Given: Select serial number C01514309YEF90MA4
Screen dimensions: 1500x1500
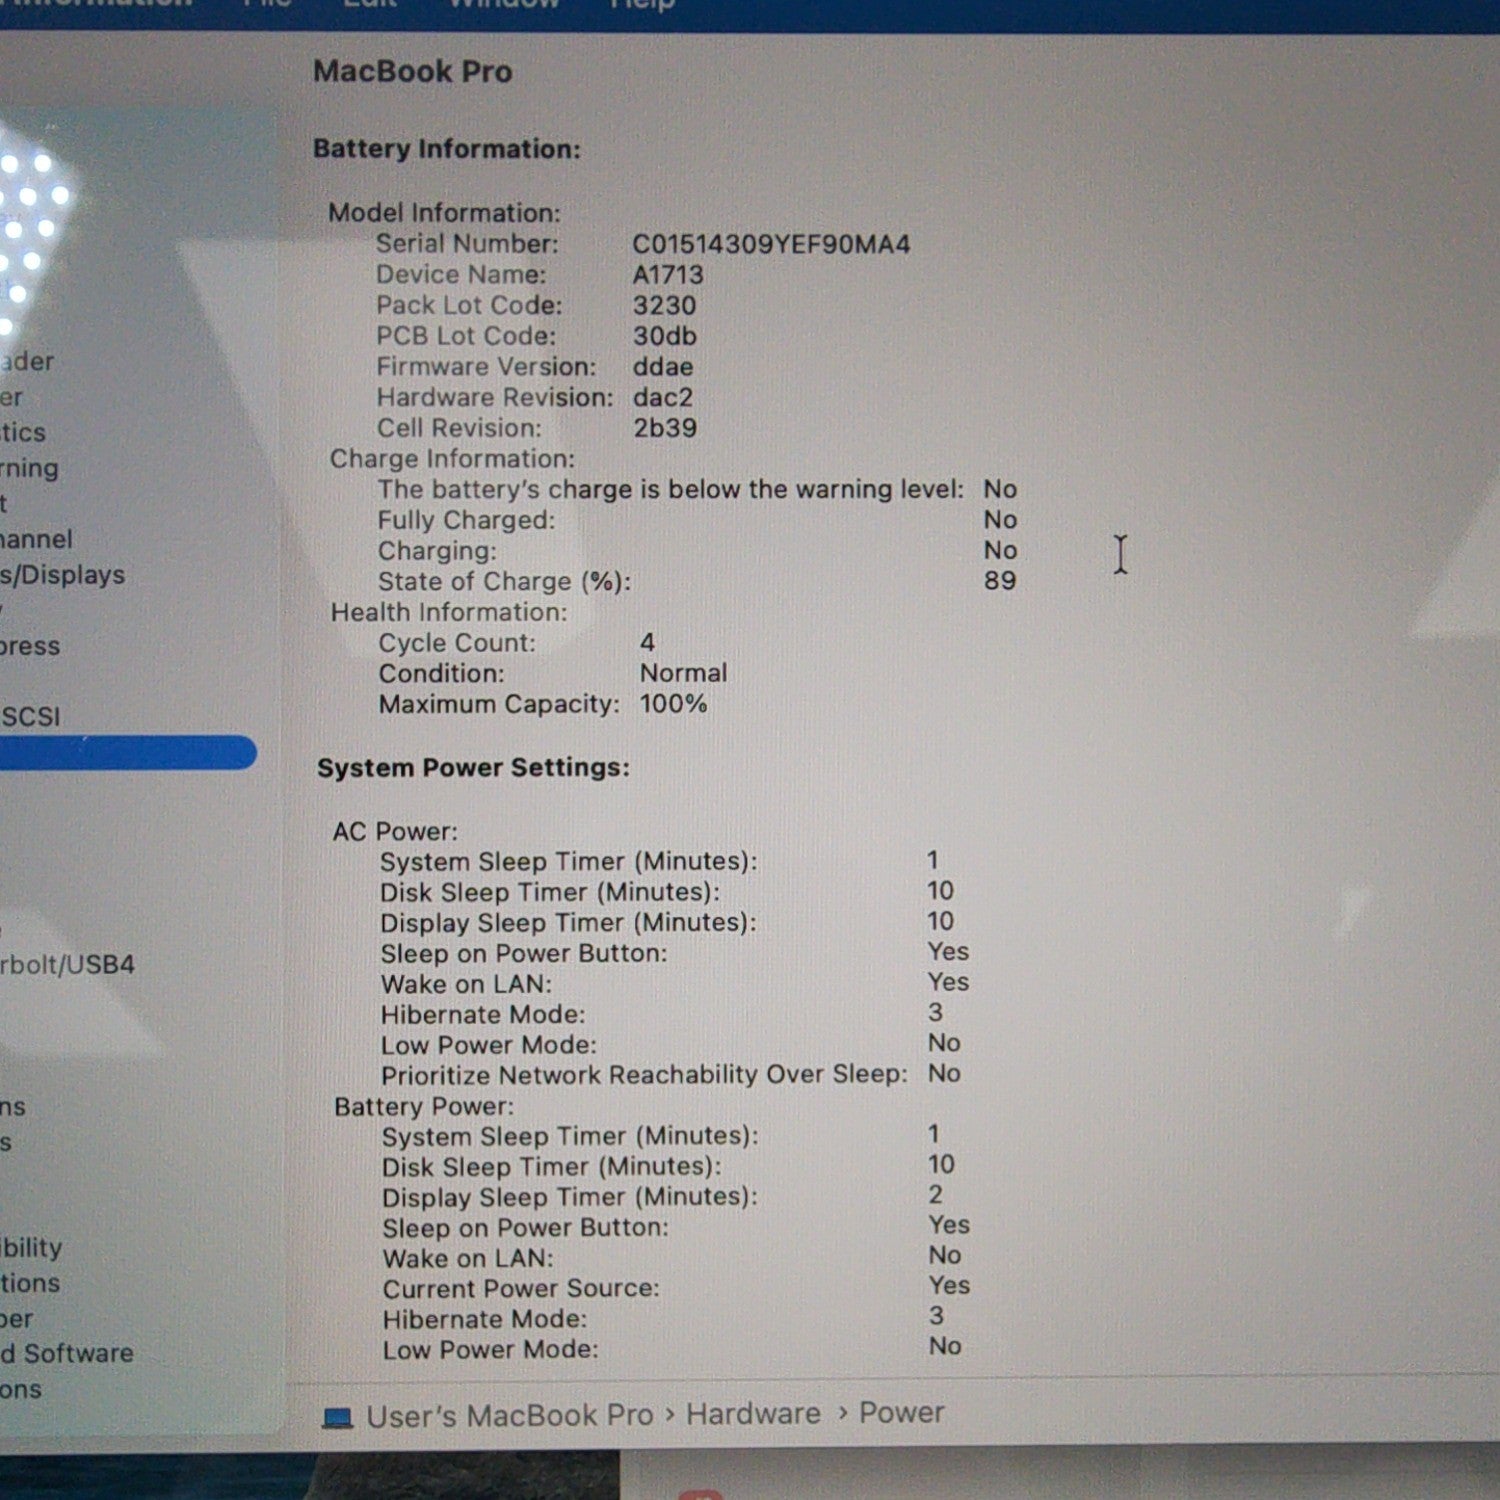Looking at the screenshot, I should (771, 245).
